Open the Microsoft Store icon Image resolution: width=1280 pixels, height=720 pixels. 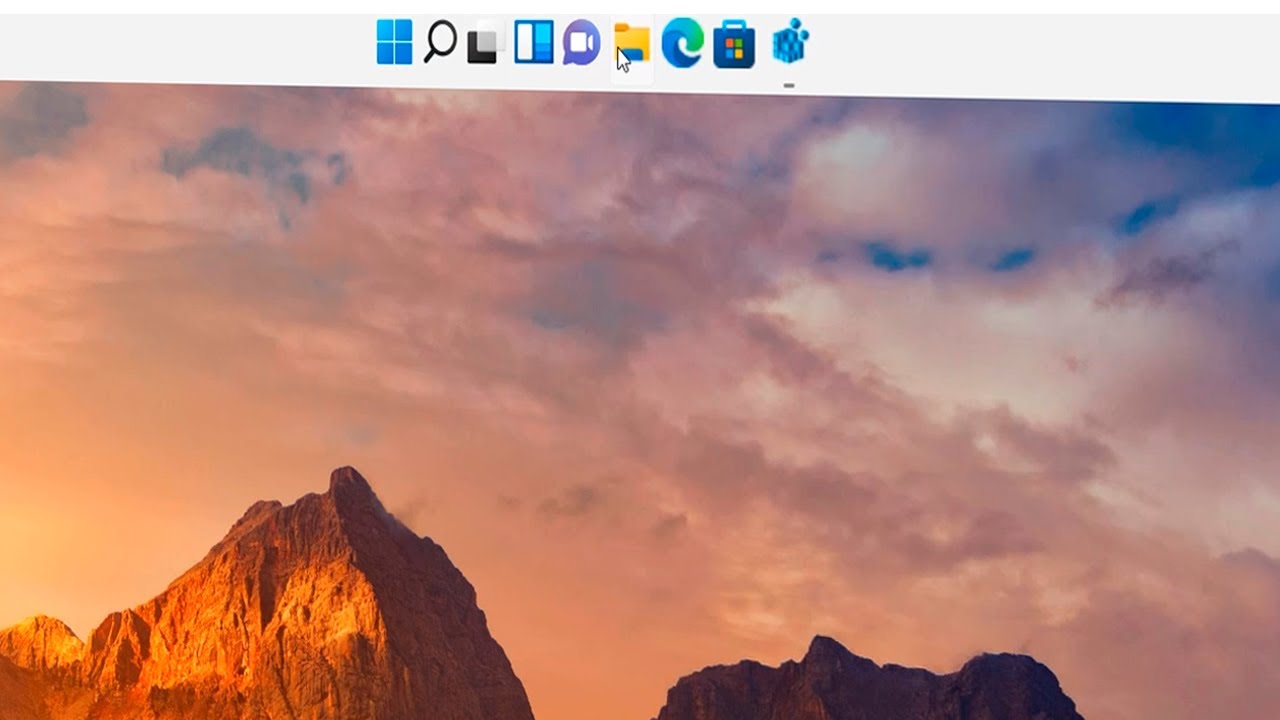(x=734, y=45)
